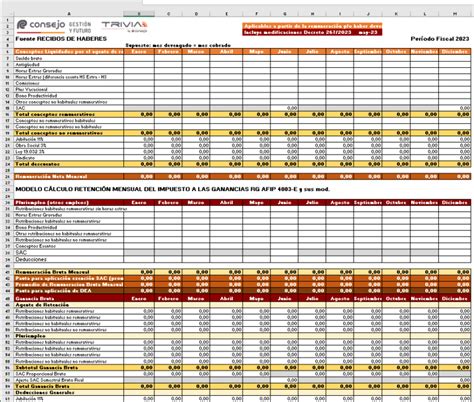Select the 'Incluye modificaciones Decreto 267/2023' cell
The image size is (474, 402).
pyautogui.click(x=312, y=32)
